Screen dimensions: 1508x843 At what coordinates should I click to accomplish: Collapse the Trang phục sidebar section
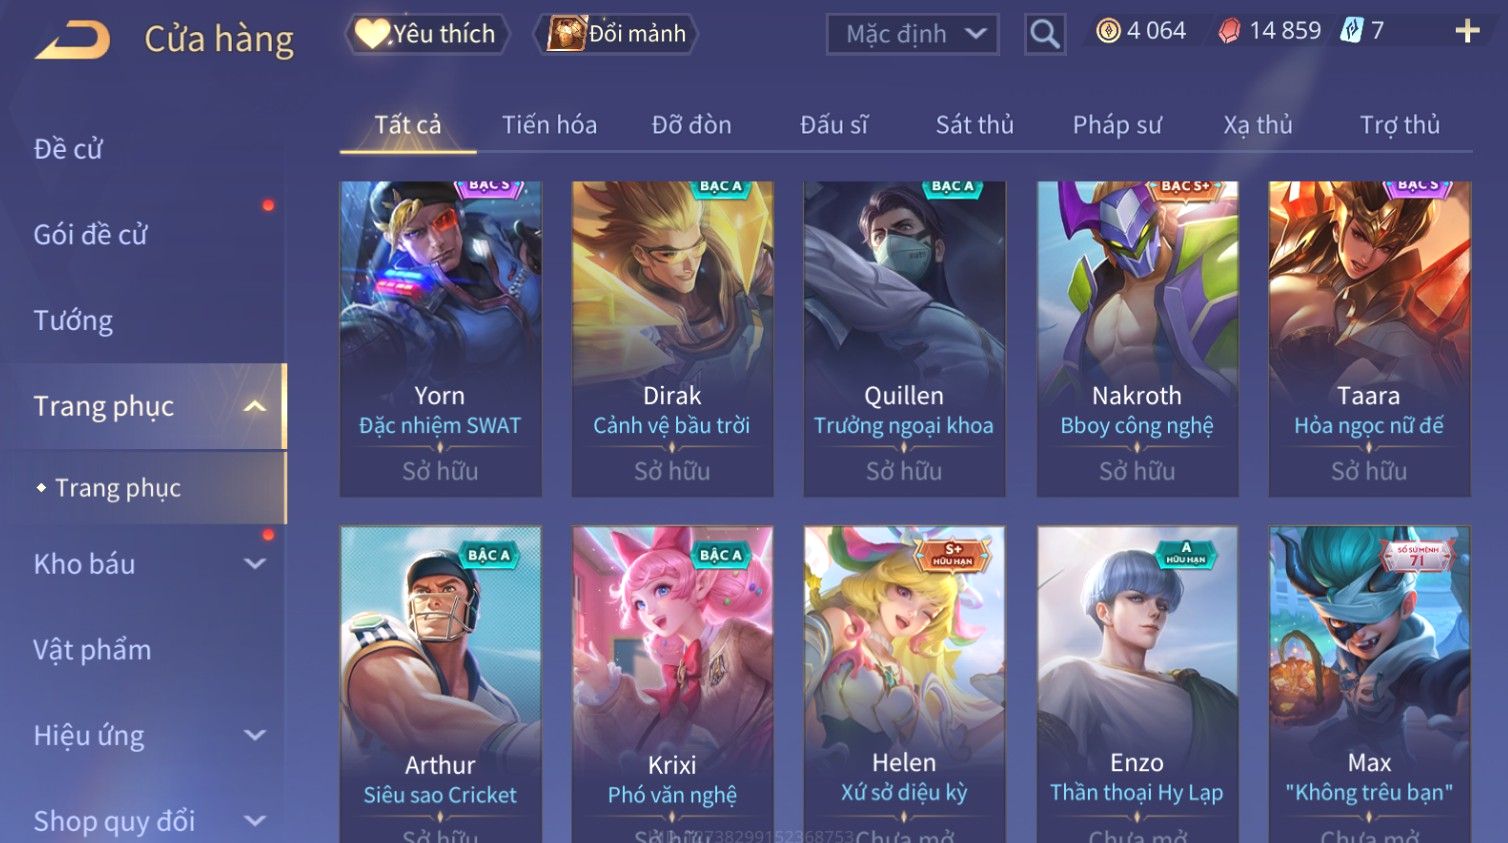pyautogui.click(x=255, y=406)
